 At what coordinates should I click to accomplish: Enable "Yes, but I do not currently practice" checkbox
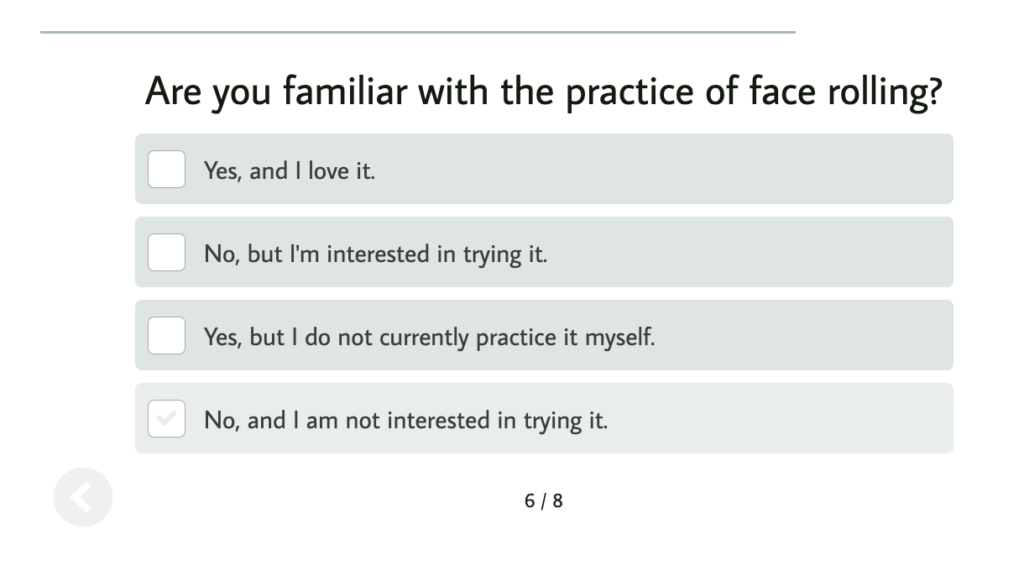pos(167,336)
